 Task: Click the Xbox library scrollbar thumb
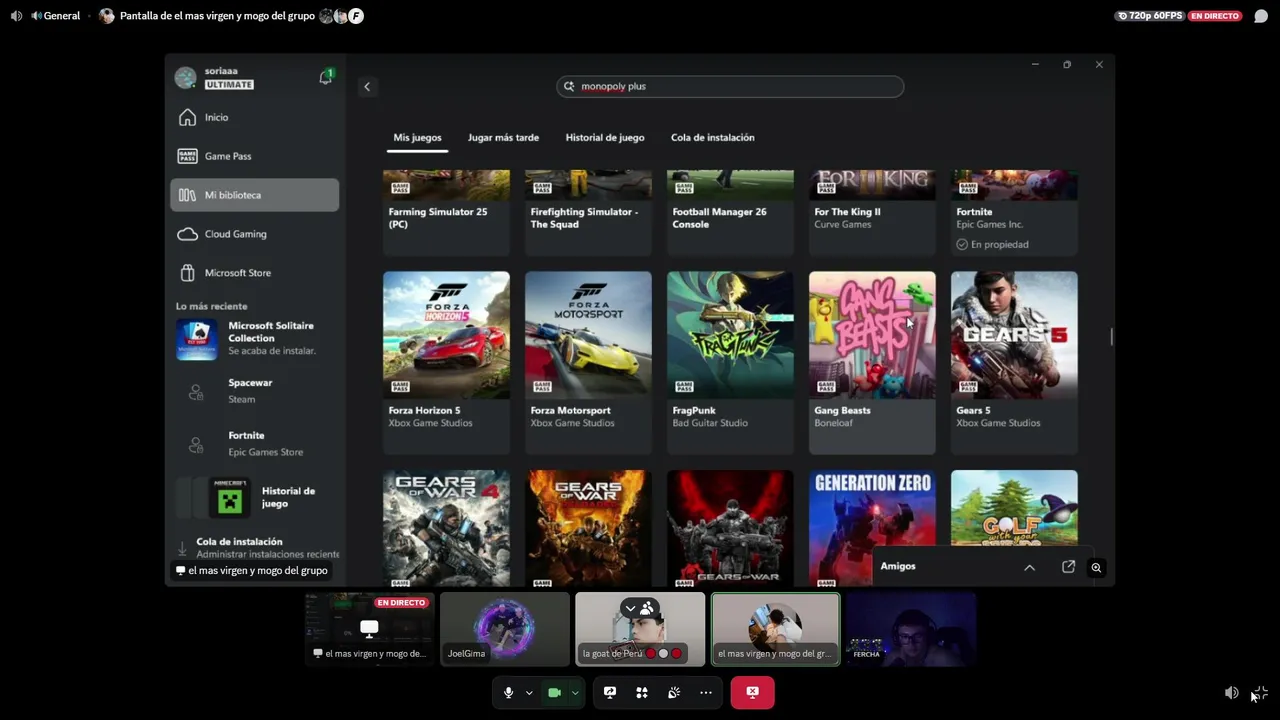click(x=1111, y=337)
